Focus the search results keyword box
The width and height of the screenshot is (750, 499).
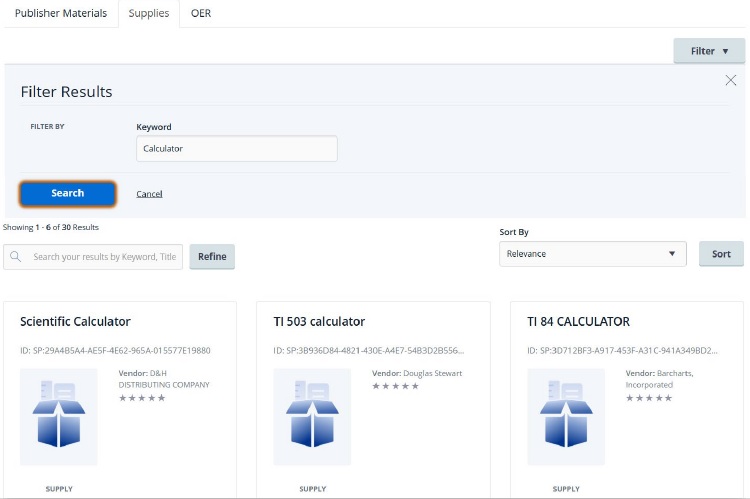pyautogui.click(x=105, y=257)
